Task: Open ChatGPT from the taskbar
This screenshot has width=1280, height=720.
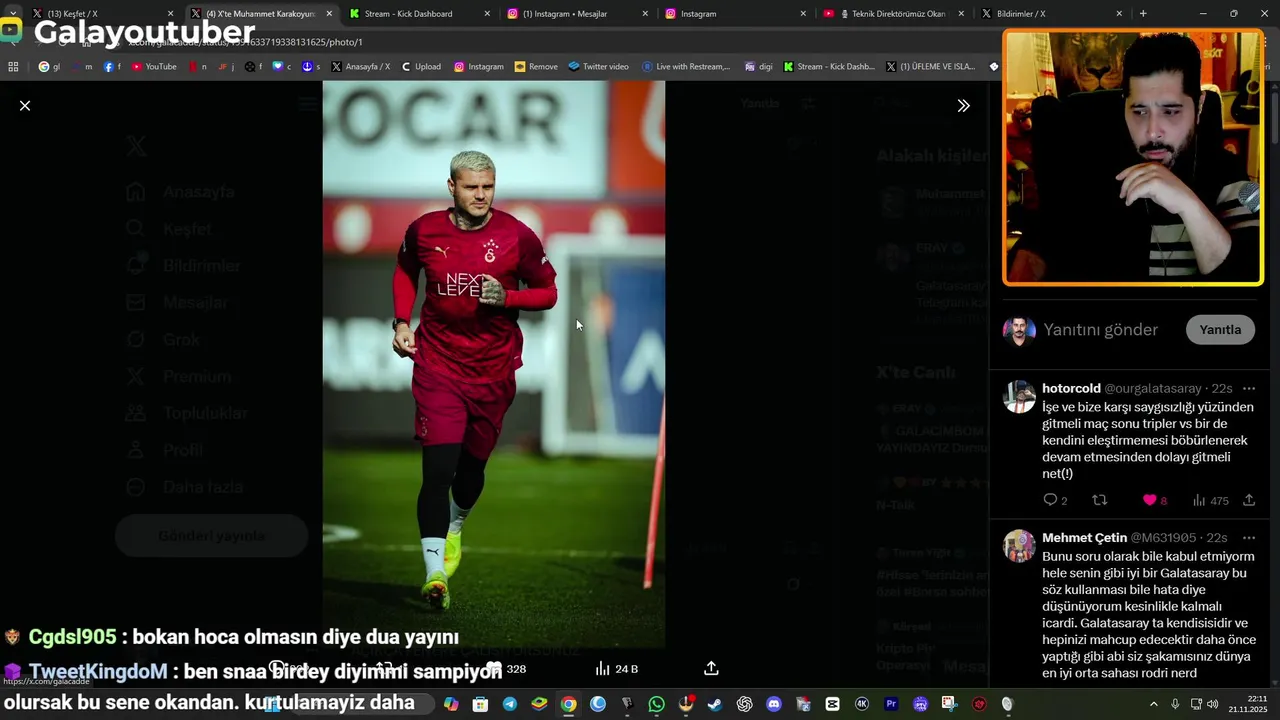Action: click(x=744, y=704)
